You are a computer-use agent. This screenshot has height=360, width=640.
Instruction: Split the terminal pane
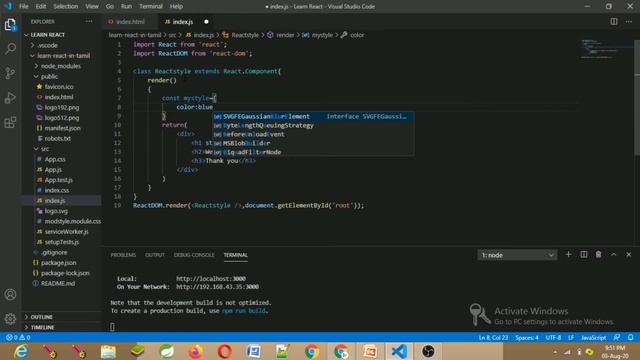(x=584, y=254)
